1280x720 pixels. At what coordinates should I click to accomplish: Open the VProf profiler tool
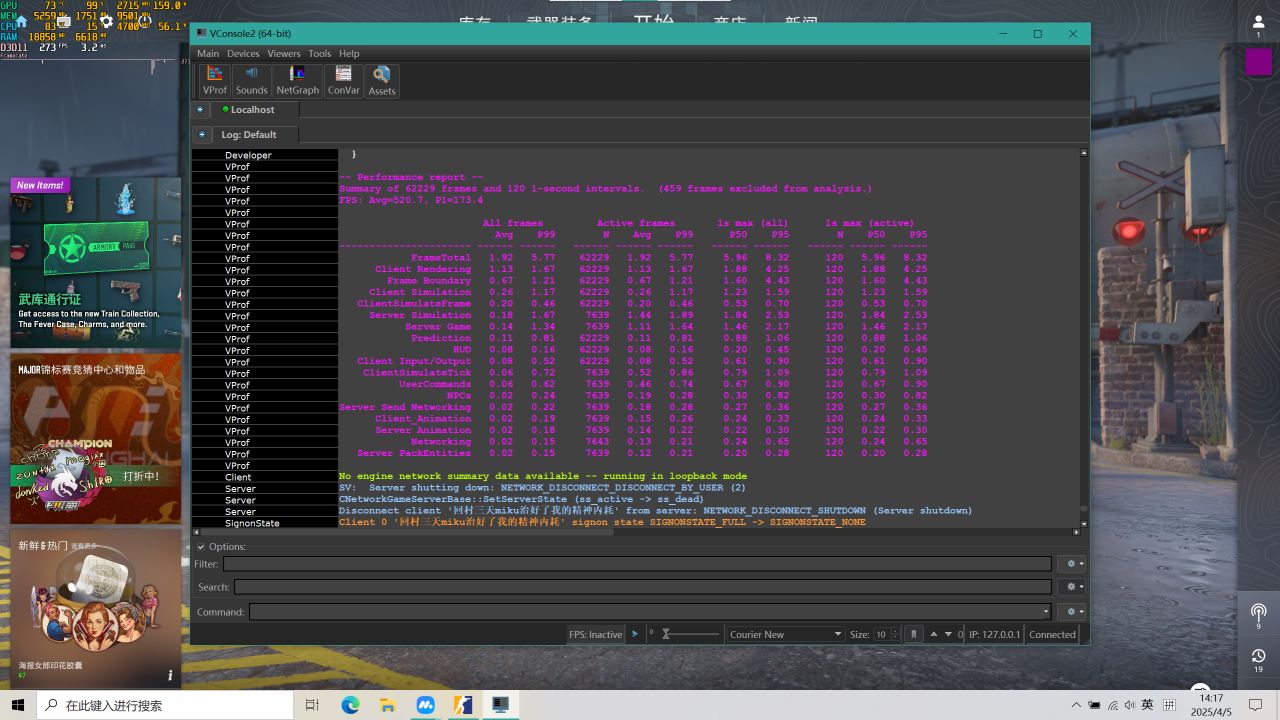click(215, 80)
